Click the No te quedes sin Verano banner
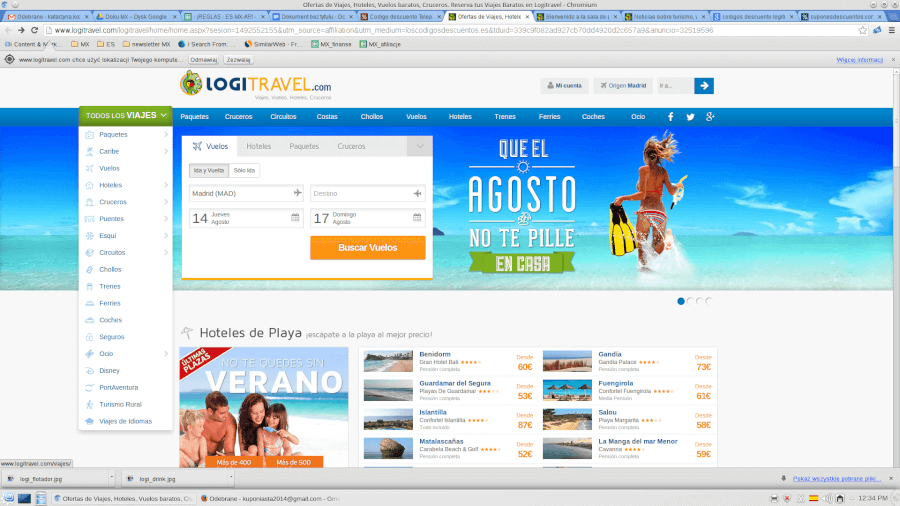Image resolution: width=900 pixels, height=506 pixels. 264,407
